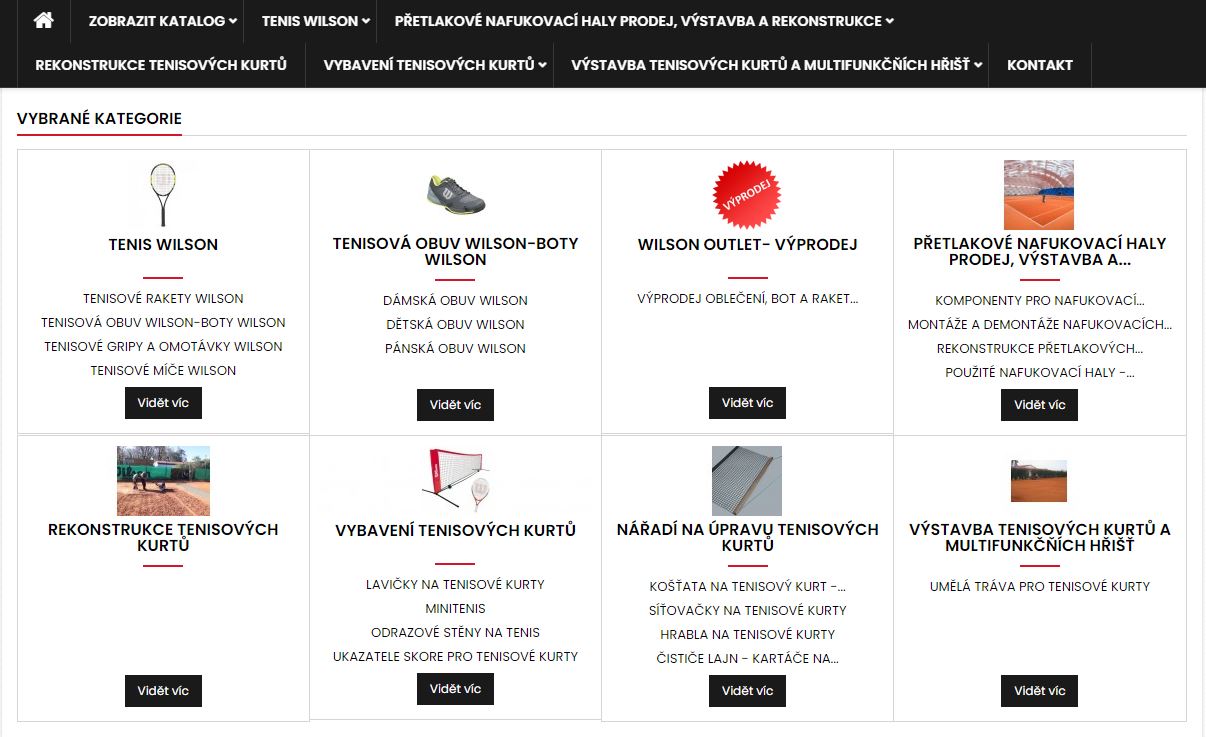The height and width of the screenshot is (737, 1206).
Task: Click the Wilson tennis shoe image
Action: coord(455,194)
